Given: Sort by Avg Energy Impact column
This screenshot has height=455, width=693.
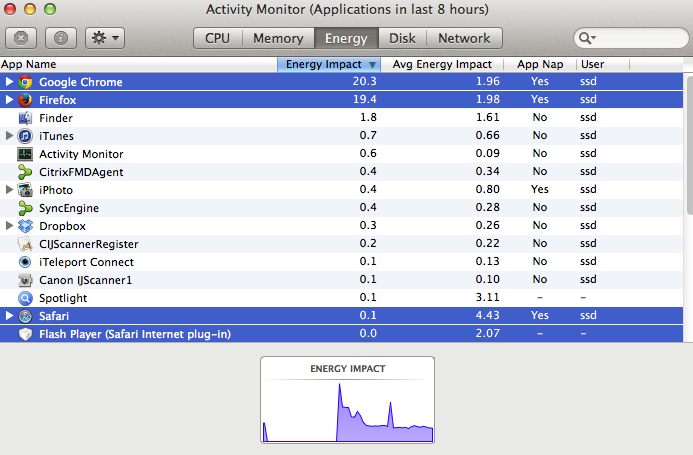Looking at the screenshot, I should pos(442,65).
